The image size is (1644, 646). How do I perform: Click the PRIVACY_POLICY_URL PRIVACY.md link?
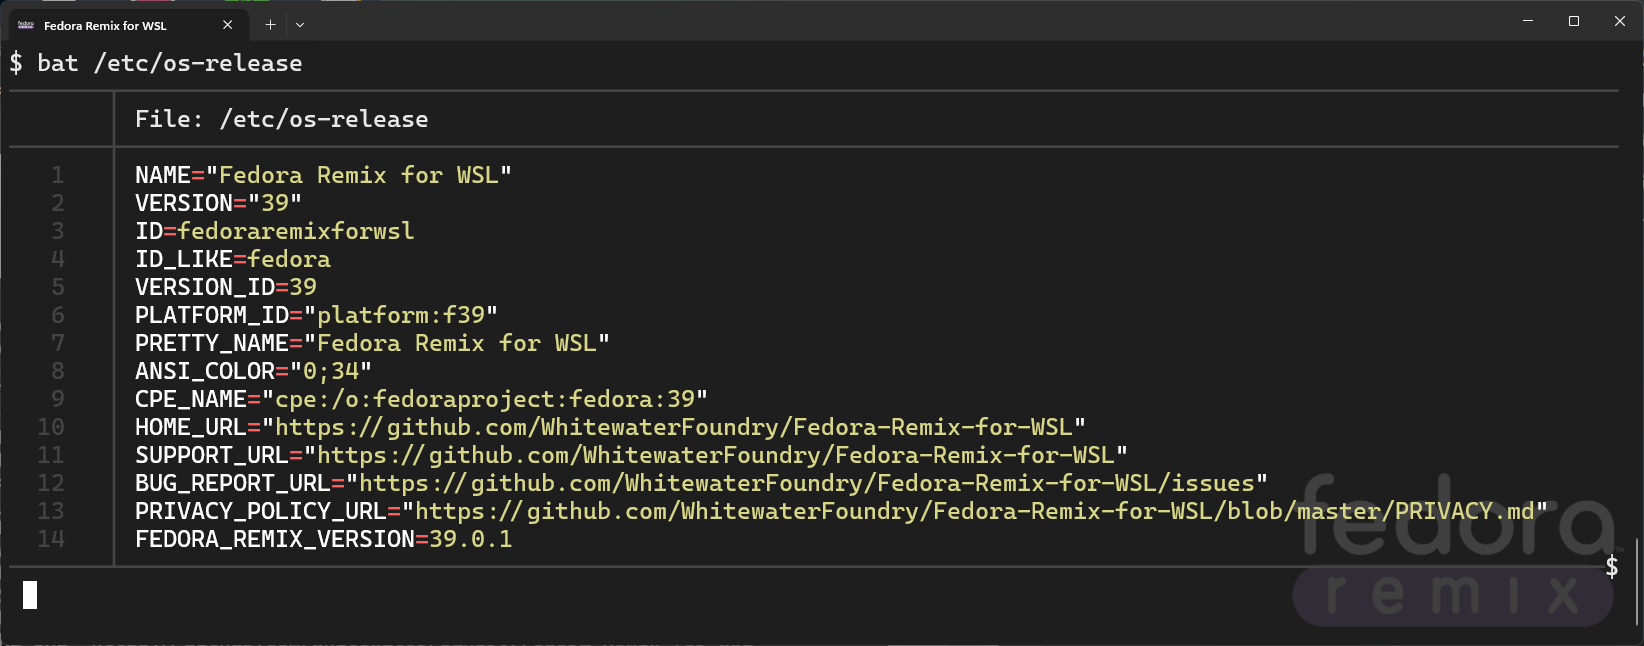click(x=975, y=511)
